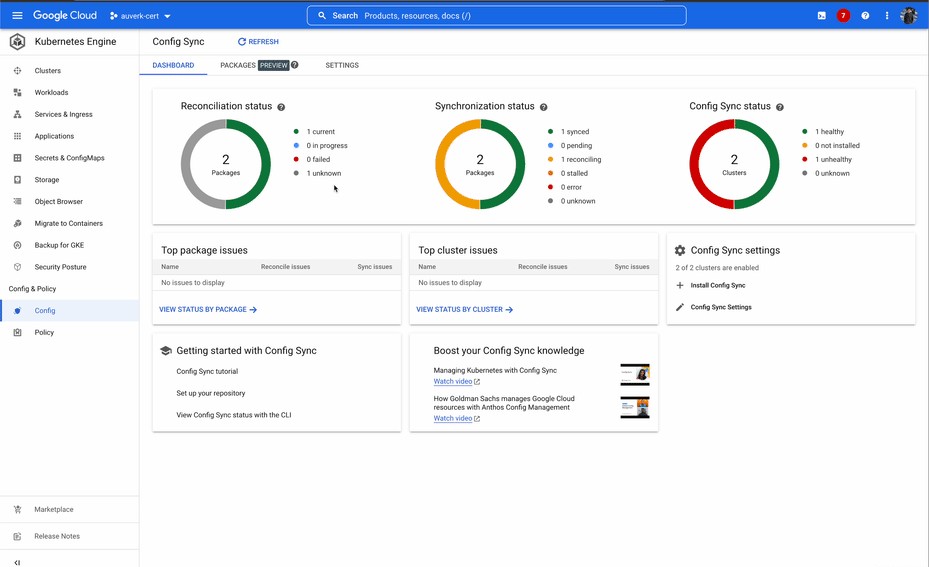Activate Cloud Shell icon in top bar
Screen dimensions: 929x567
click(822, 16)
